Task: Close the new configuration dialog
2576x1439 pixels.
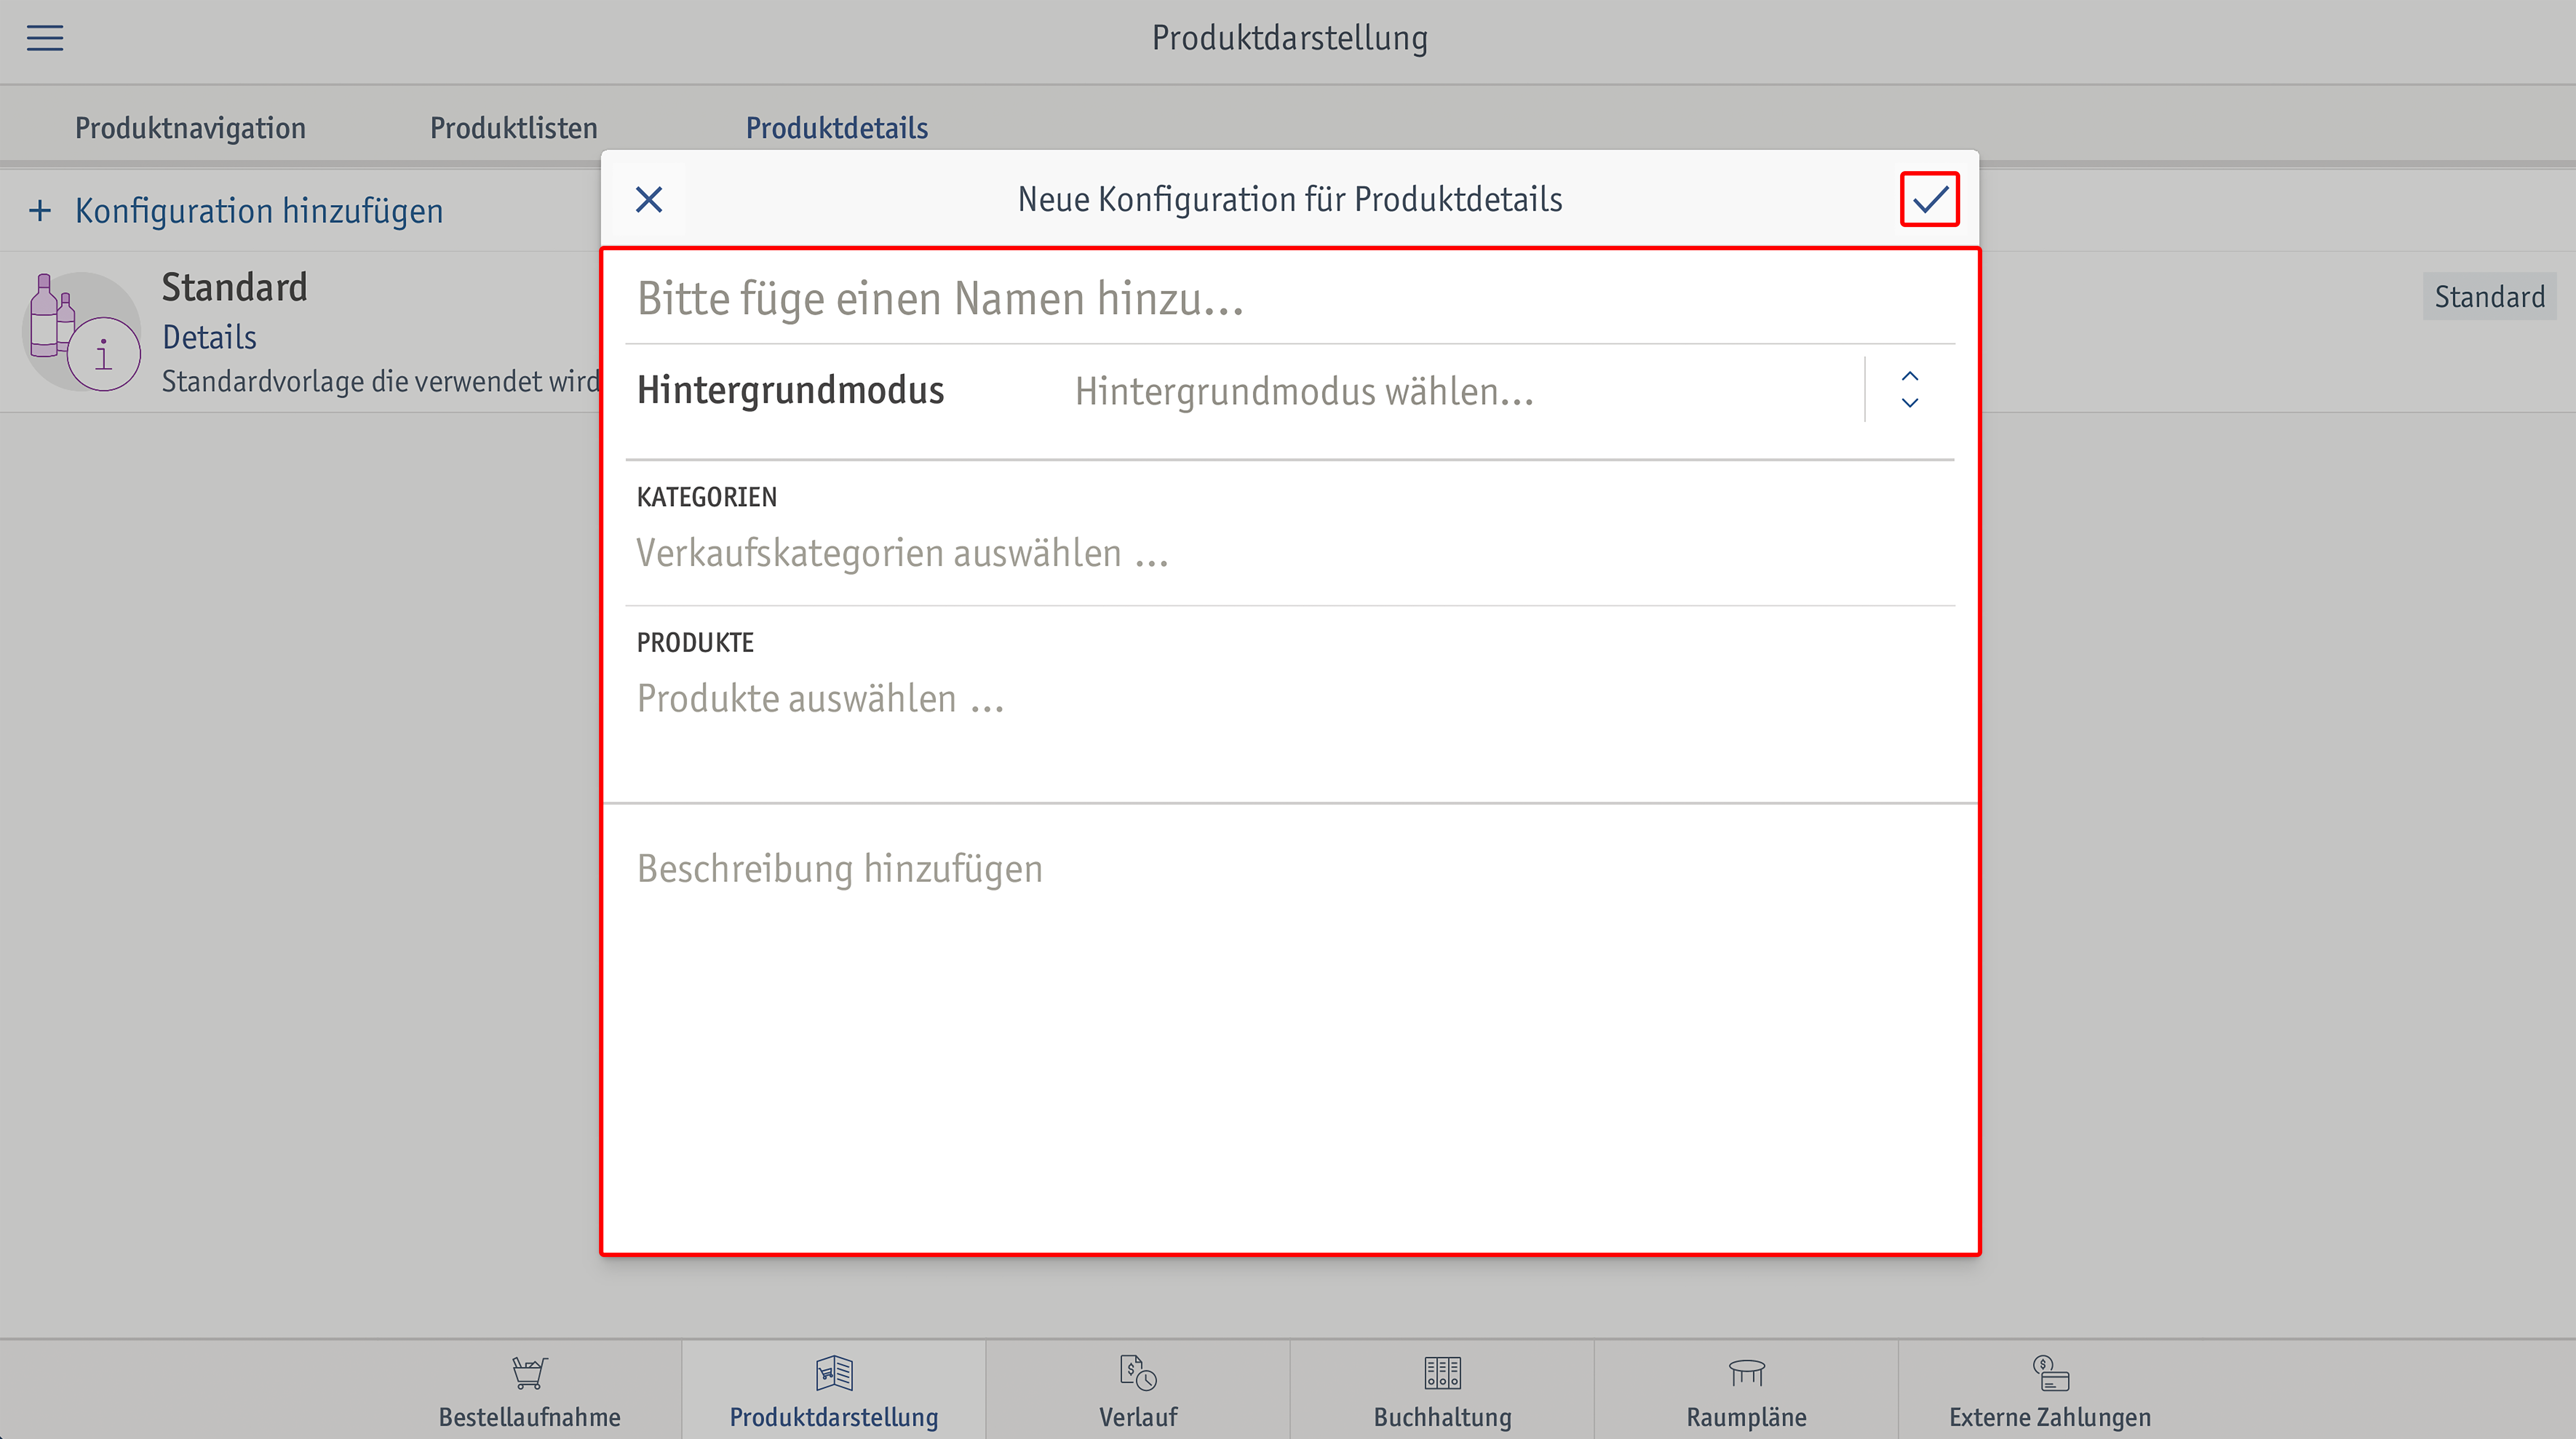Action: click(649, 200)
